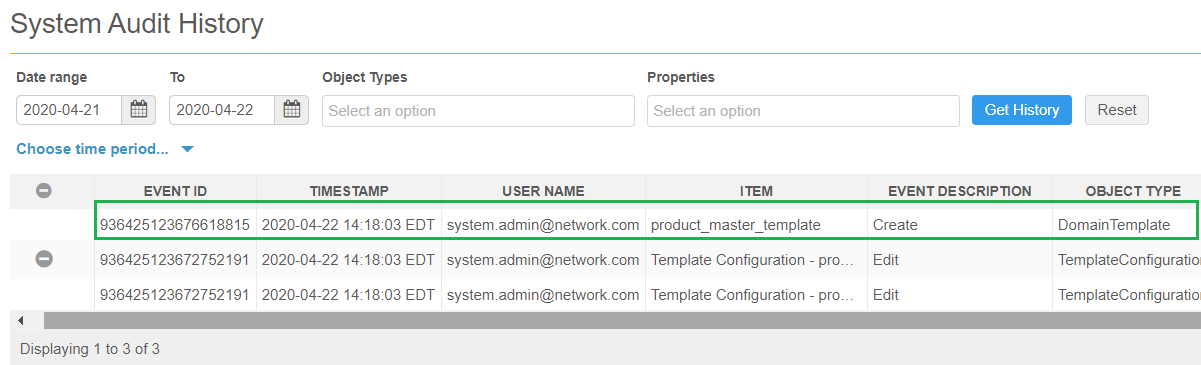
Task: Sort by EVENT DESCRIPTION column header
Action: tap(959, 190)
